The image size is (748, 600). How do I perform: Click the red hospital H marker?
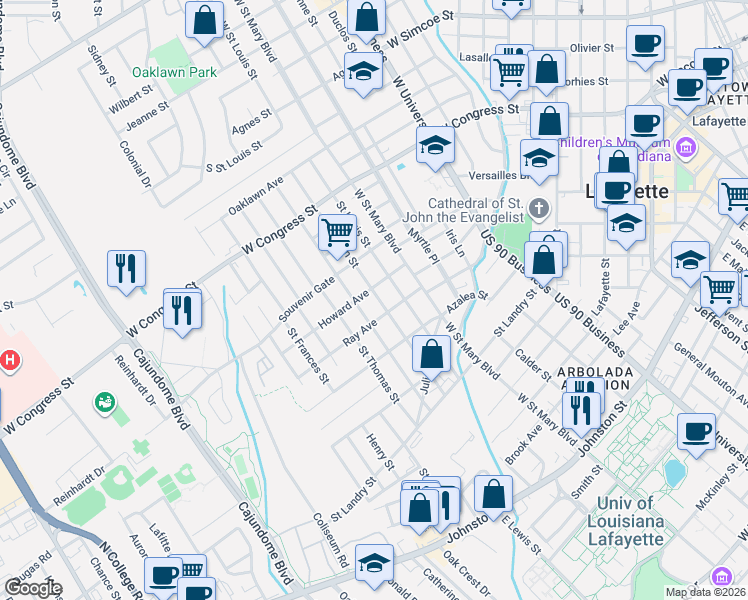click(10, 360)
